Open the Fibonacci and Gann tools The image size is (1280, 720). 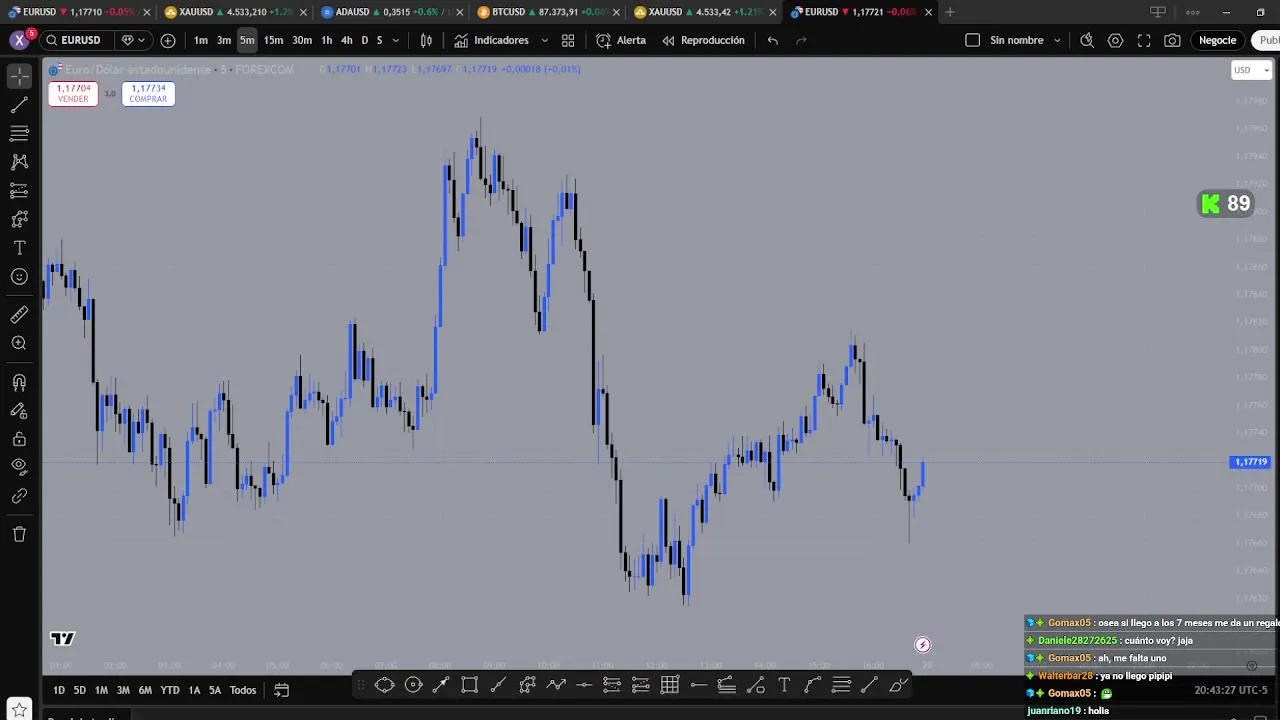(19, 133)
